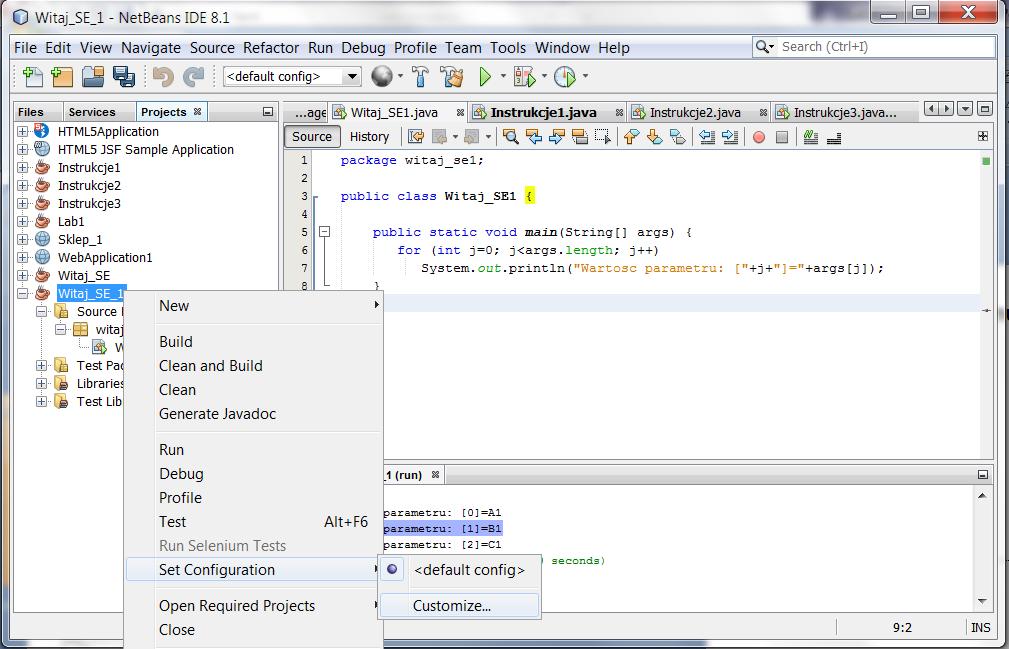
Task: Click the Shift Line Left icon
Action: 707,136
